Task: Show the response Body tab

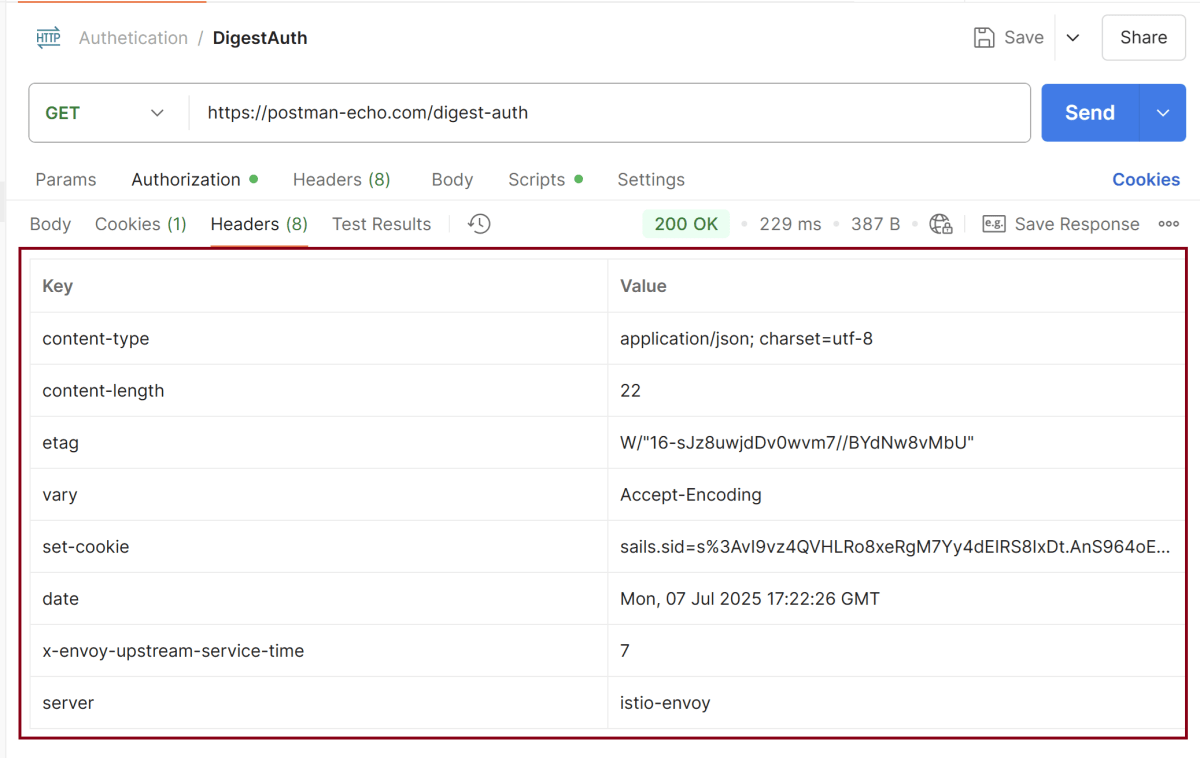Action: coord(50,224)
